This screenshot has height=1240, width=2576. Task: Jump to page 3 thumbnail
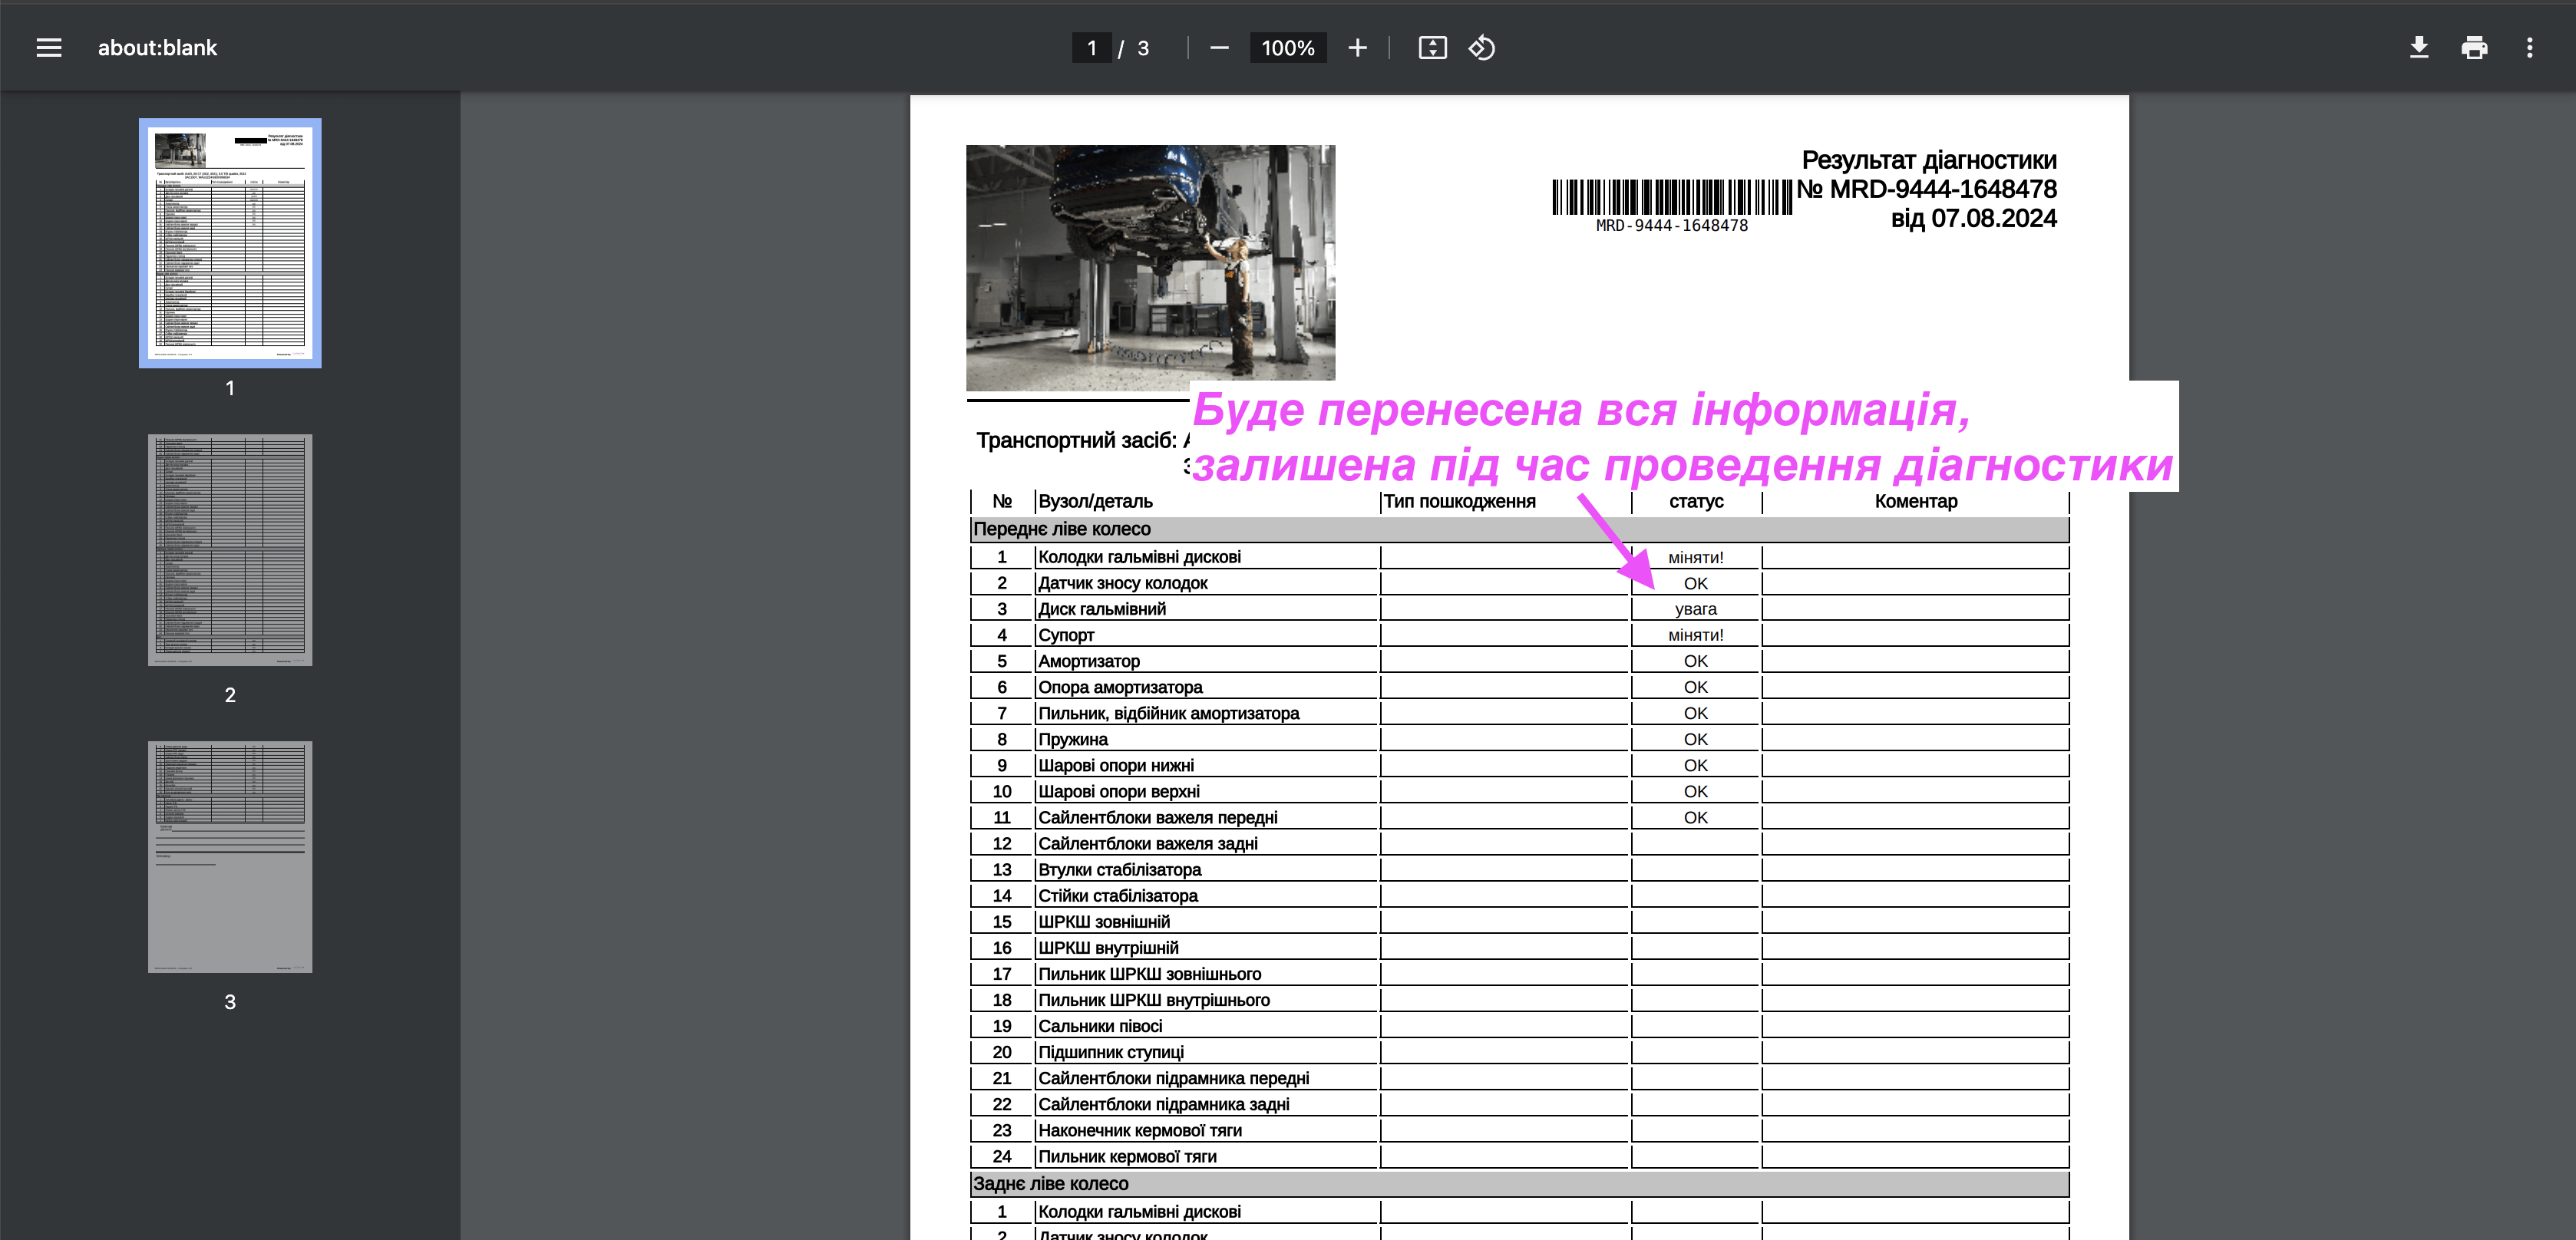230,856
